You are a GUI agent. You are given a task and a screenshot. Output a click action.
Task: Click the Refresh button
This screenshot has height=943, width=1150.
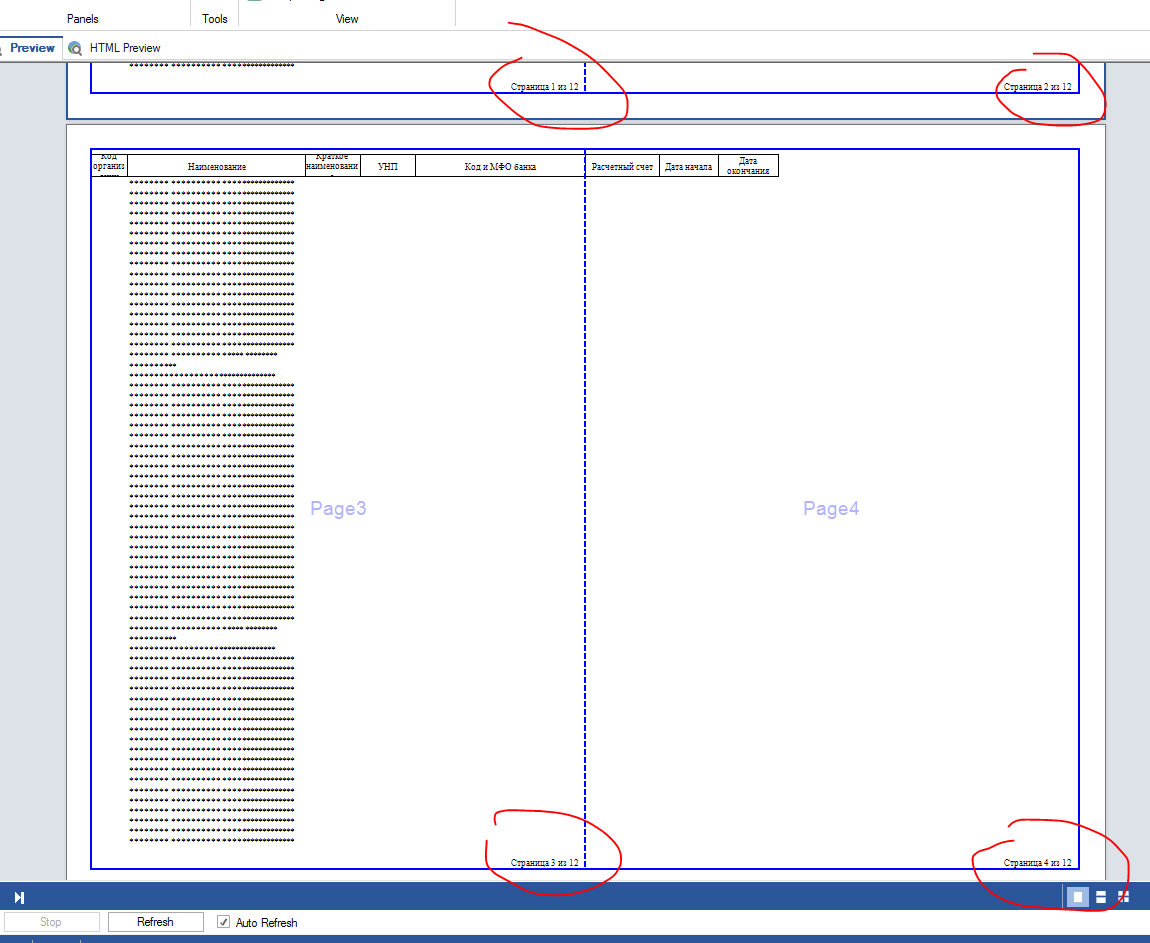[155, 922]
